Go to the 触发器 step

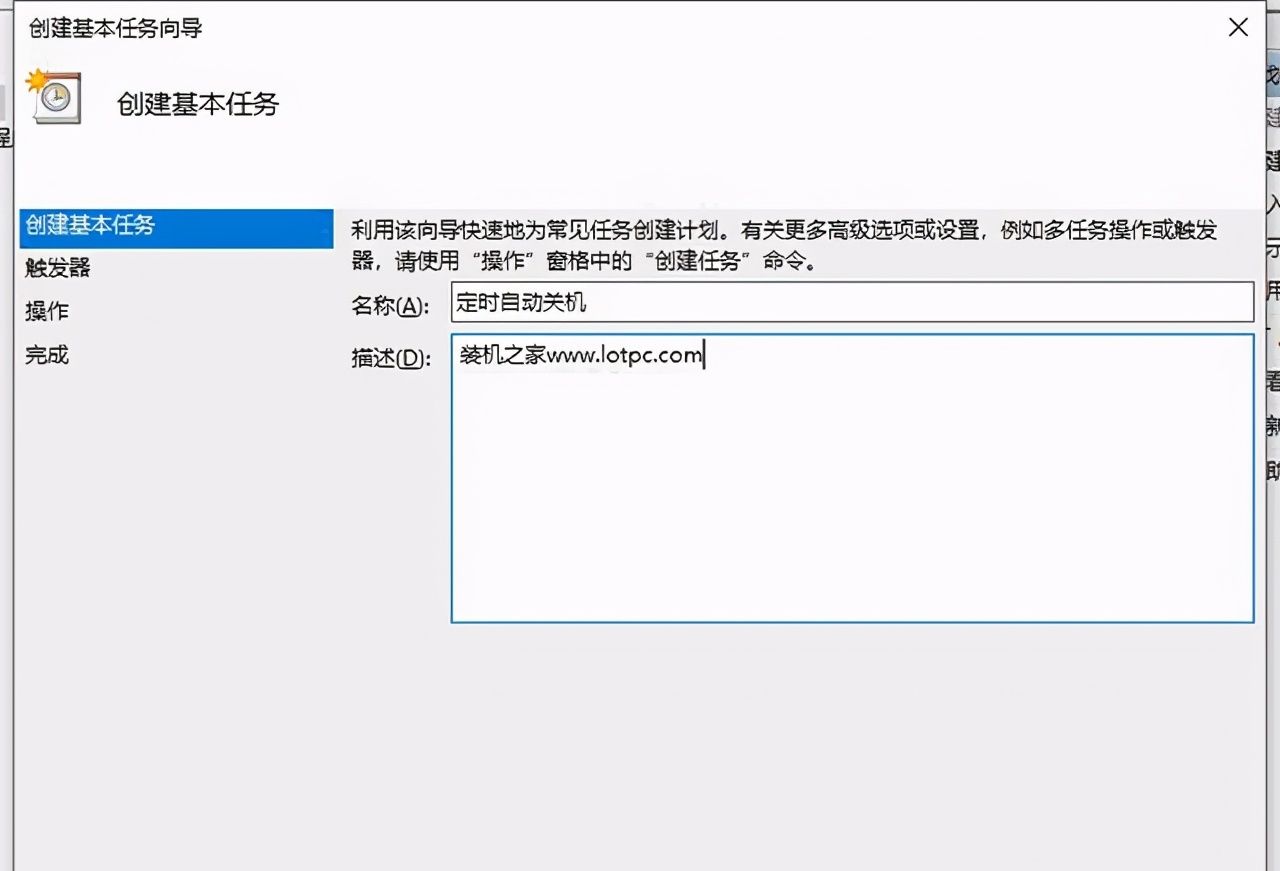pyautogui.click(x=58, y=268)
